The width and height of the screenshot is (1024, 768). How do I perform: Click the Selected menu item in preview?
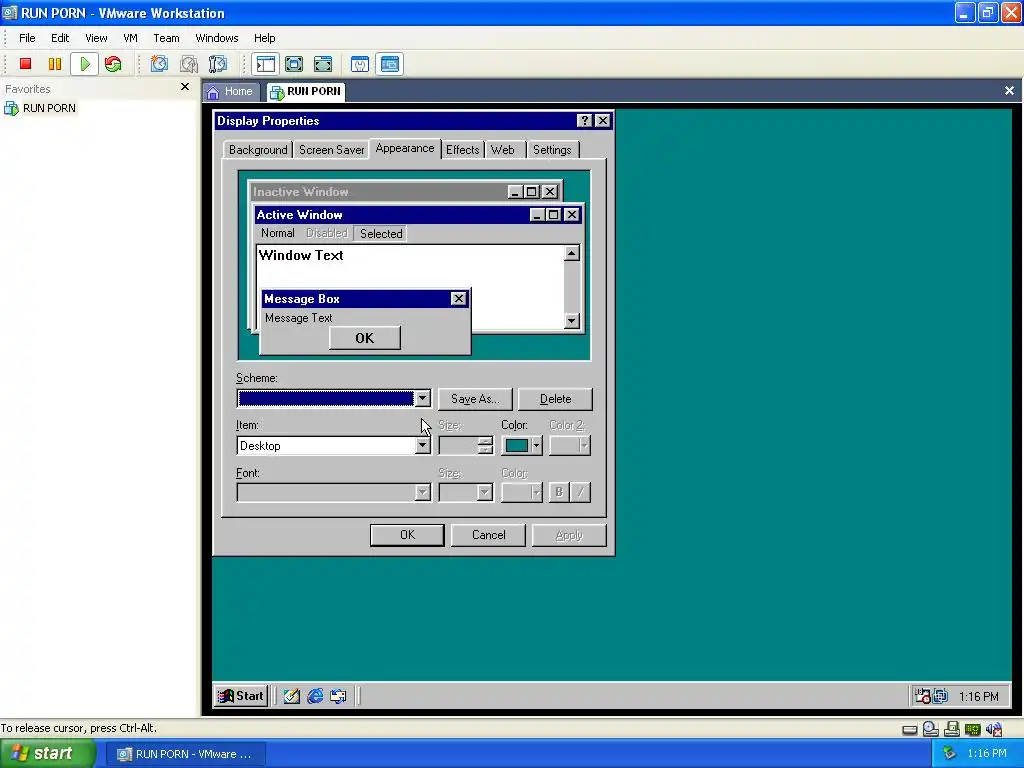[381, 234]
